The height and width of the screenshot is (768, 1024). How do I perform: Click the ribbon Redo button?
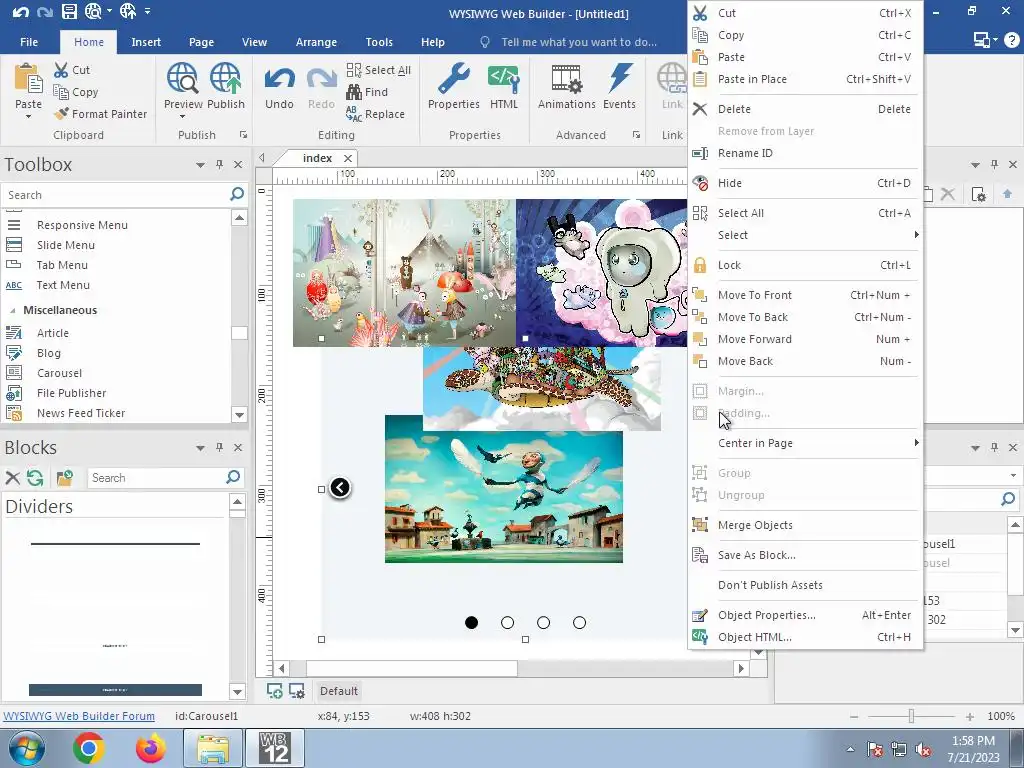(321, 87)
